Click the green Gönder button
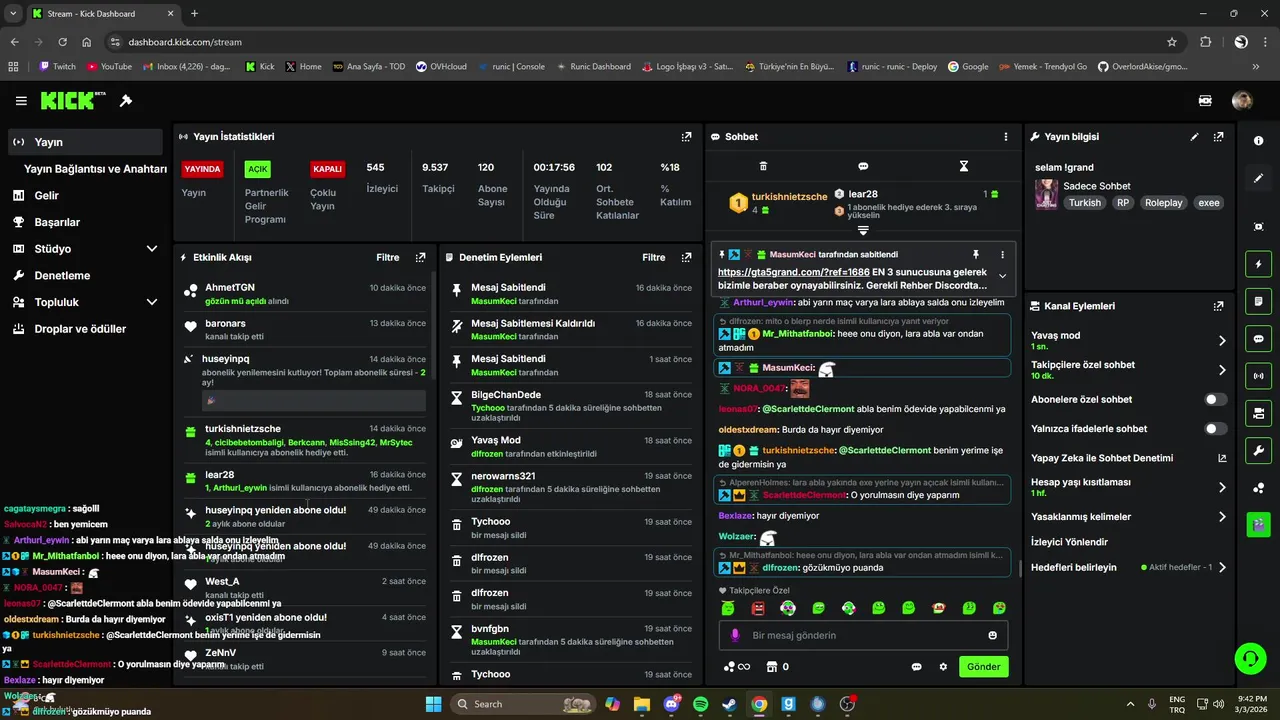 coord(983,667)
